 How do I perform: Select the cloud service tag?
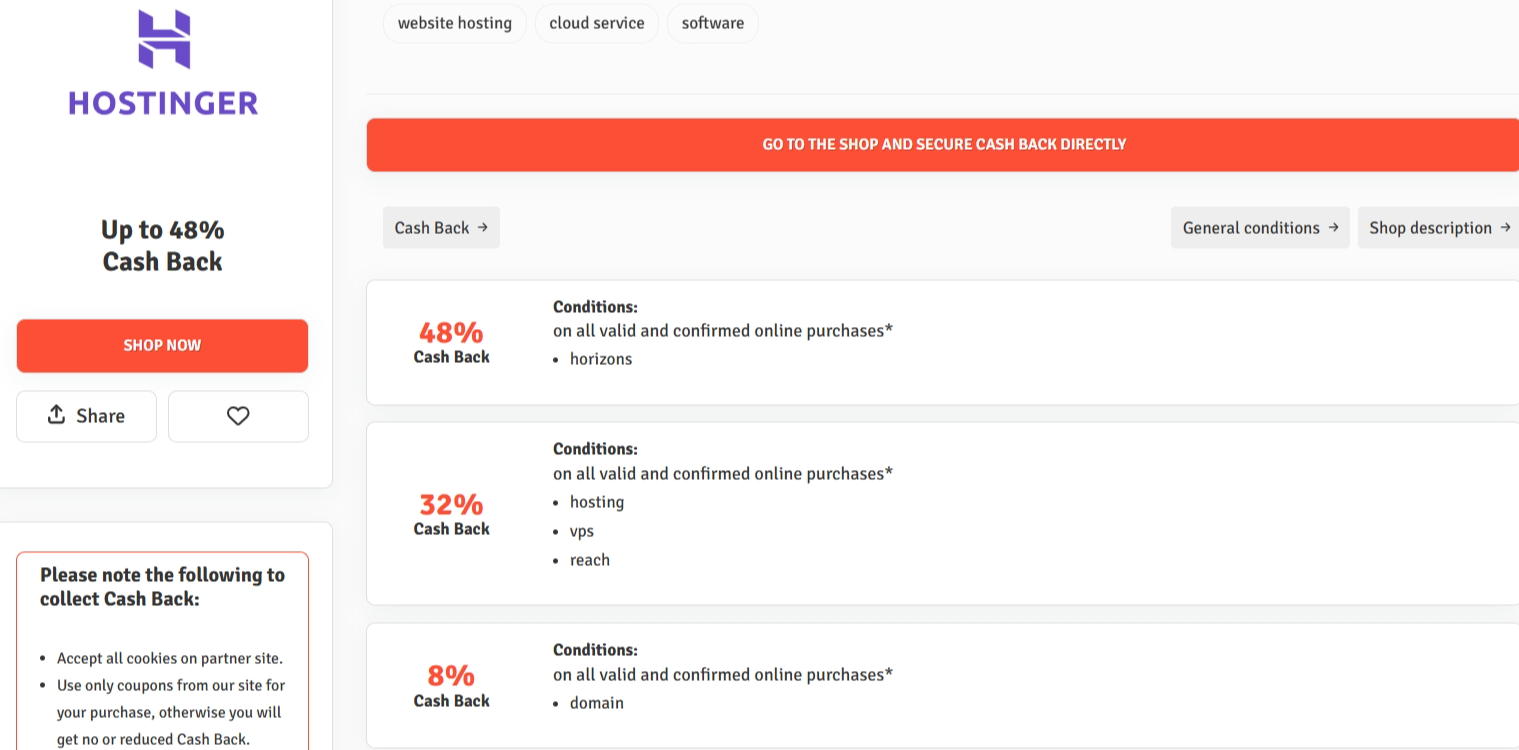coord(597,23)
